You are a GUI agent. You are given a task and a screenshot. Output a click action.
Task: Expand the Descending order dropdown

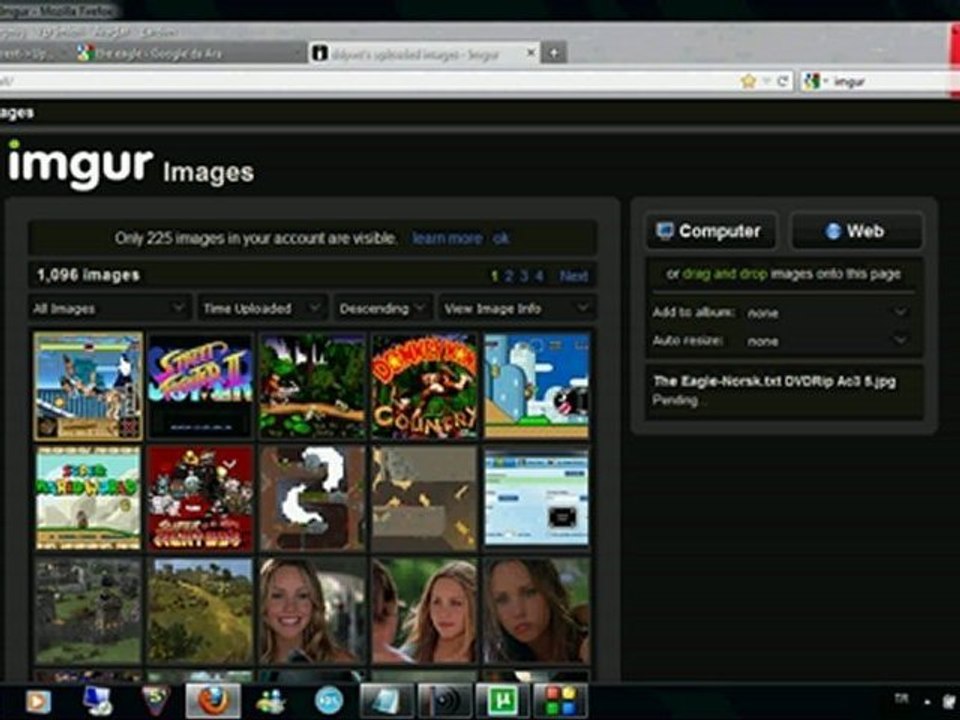point(382,308)
